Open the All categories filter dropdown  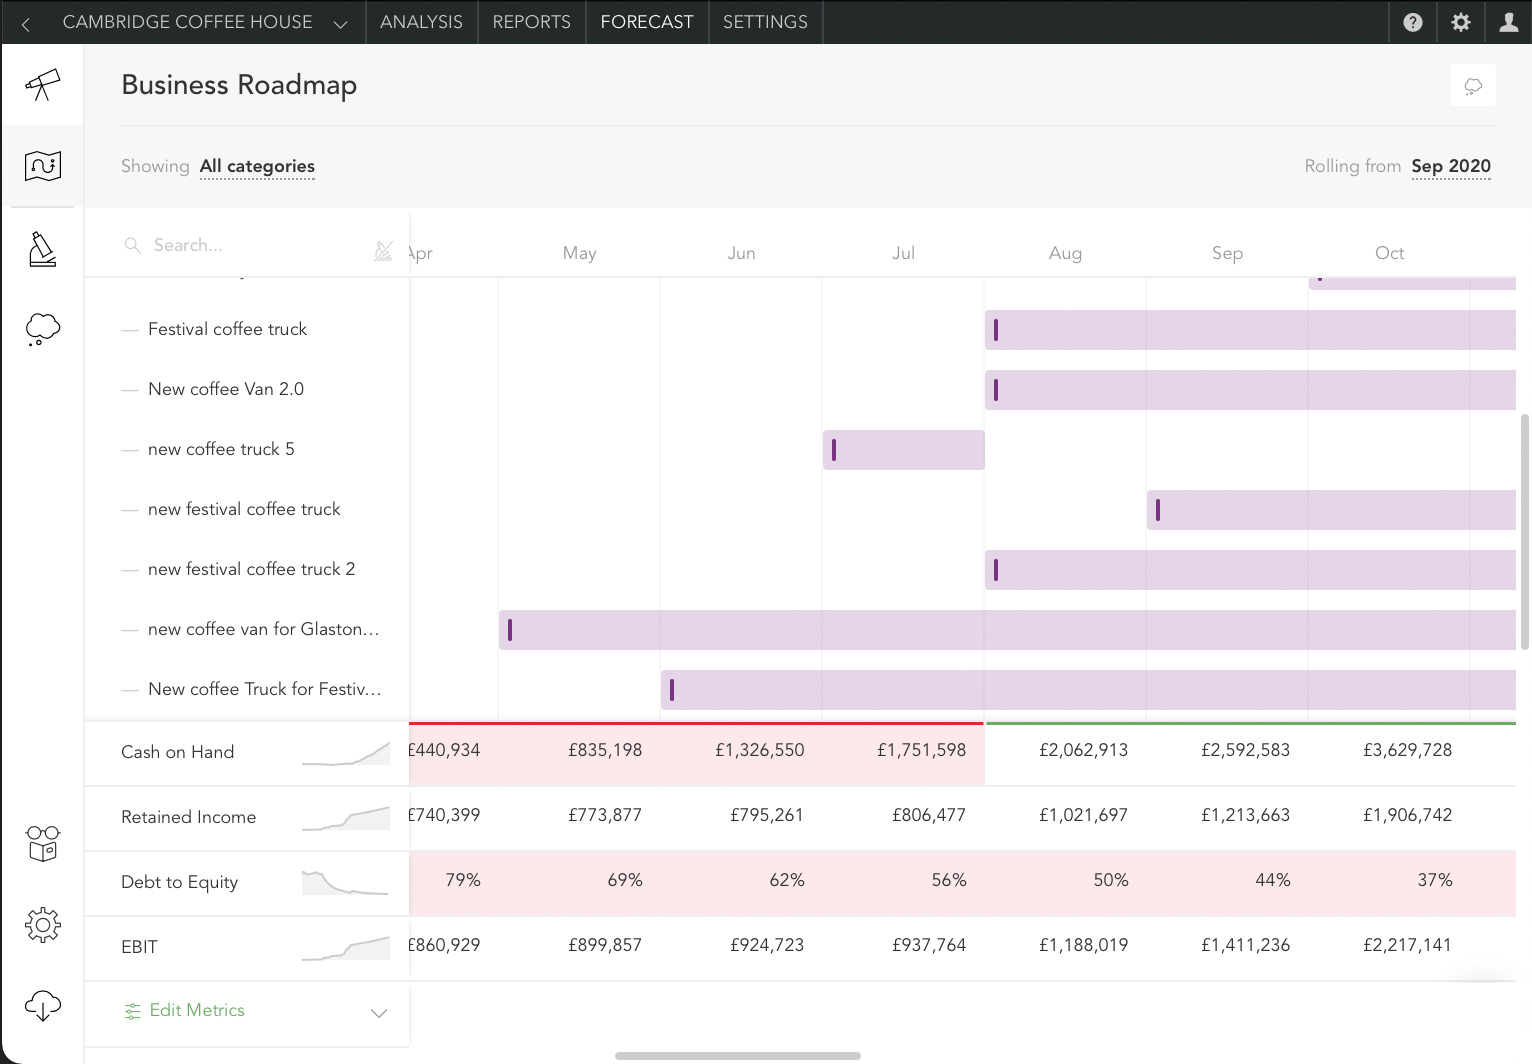click(x=257, y=166)
